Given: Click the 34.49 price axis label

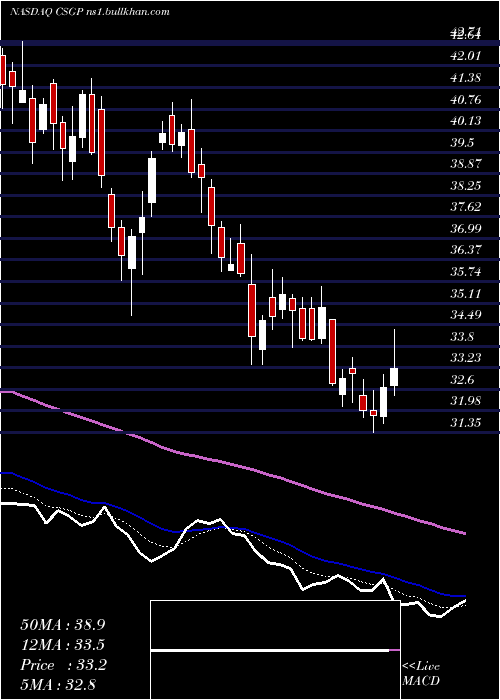Looking at the screenshot, I should click(466, 315).
